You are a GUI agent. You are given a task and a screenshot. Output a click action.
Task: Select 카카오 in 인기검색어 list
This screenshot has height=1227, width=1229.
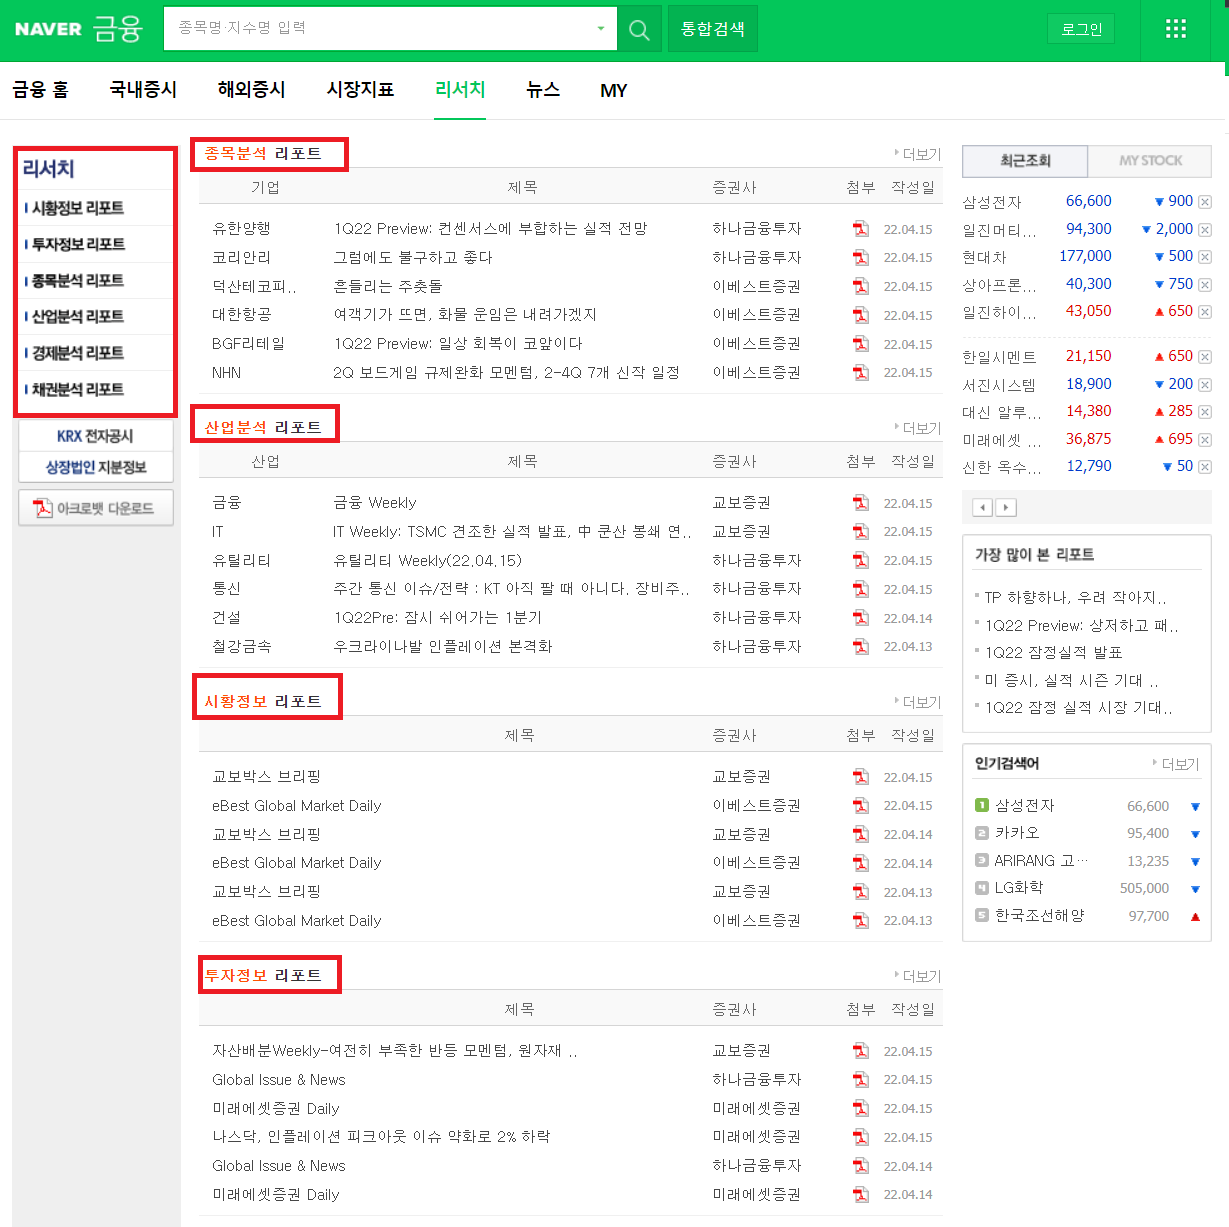click(1017, 833)
